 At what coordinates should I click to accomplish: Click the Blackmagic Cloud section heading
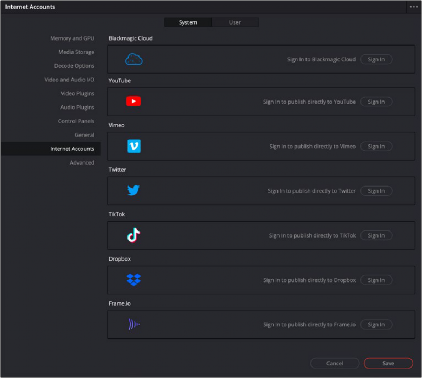[130, 38]
